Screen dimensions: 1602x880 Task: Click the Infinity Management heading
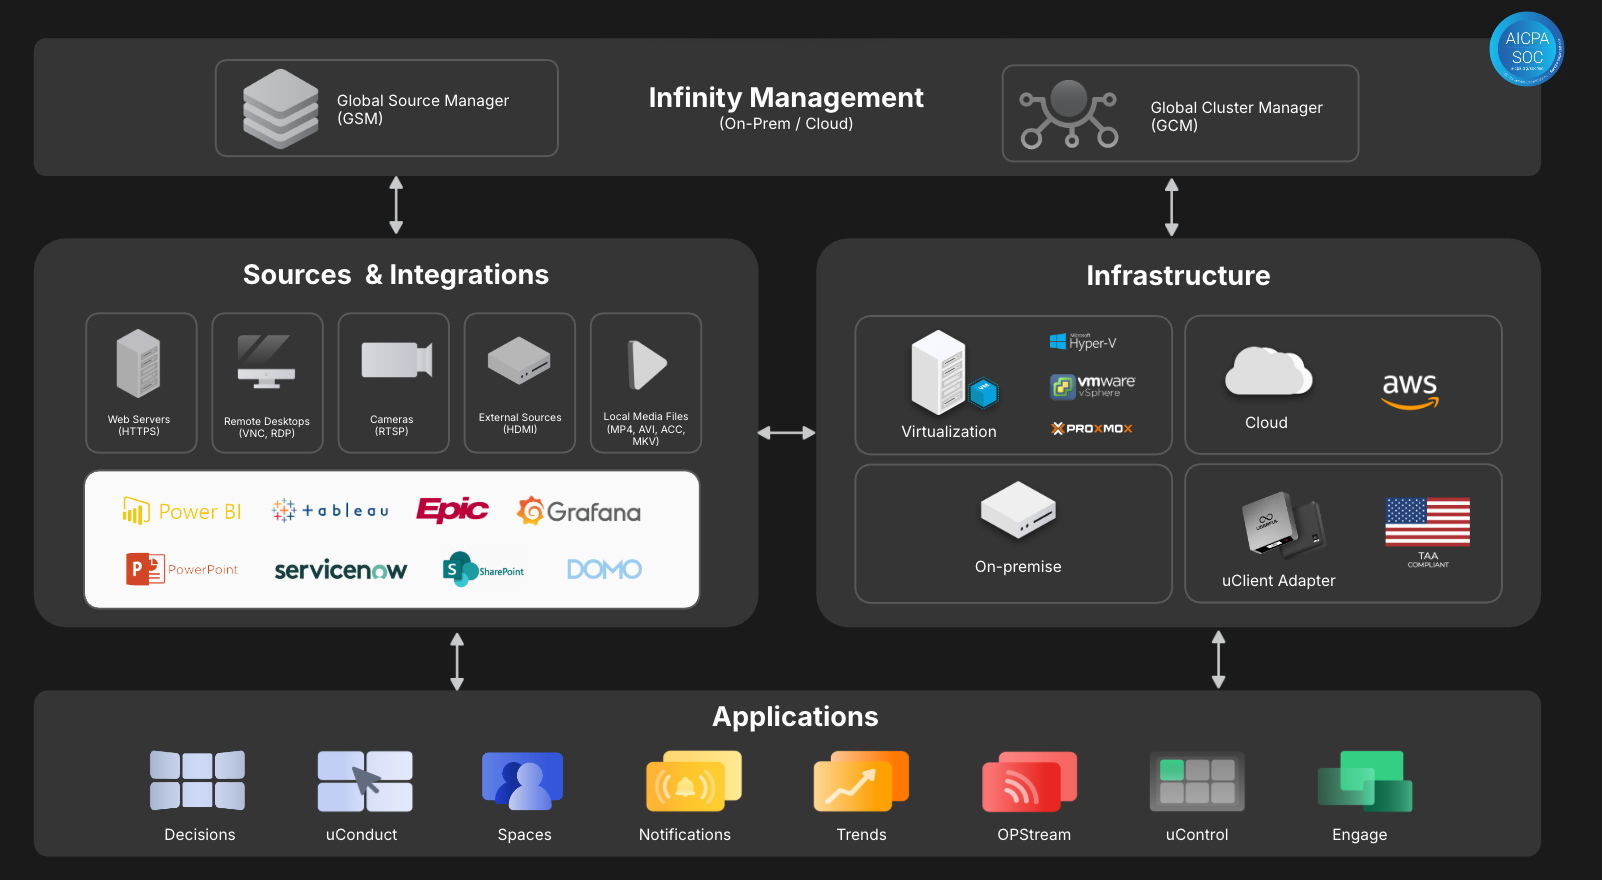[x=786, y=97]
